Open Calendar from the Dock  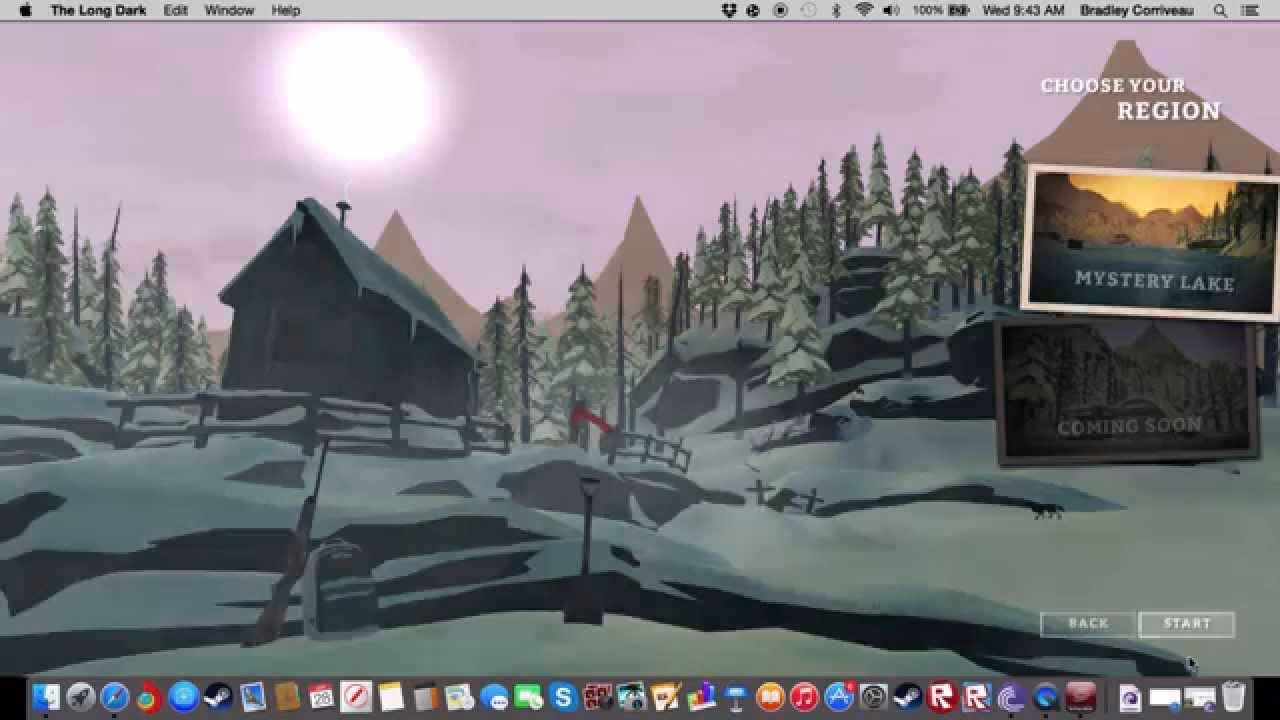(321, 696)
